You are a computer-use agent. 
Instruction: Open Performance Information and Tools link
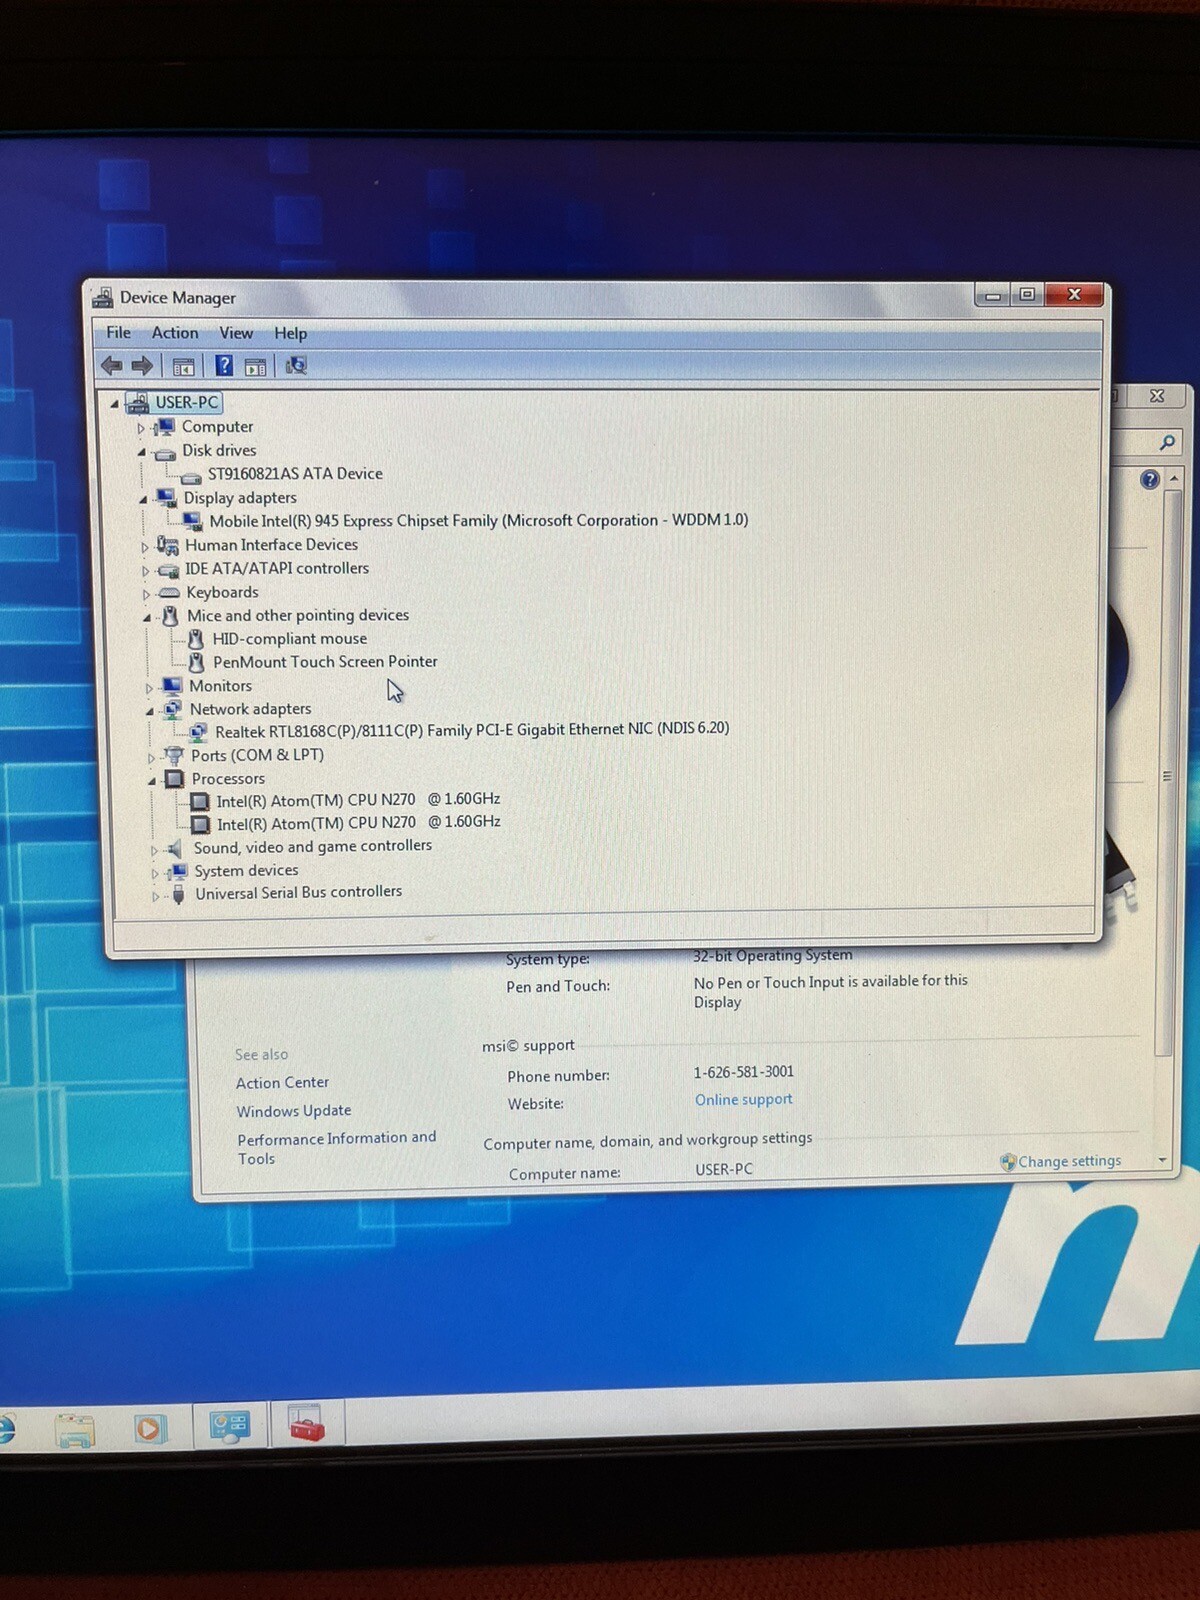click(x=337, y=1148)
